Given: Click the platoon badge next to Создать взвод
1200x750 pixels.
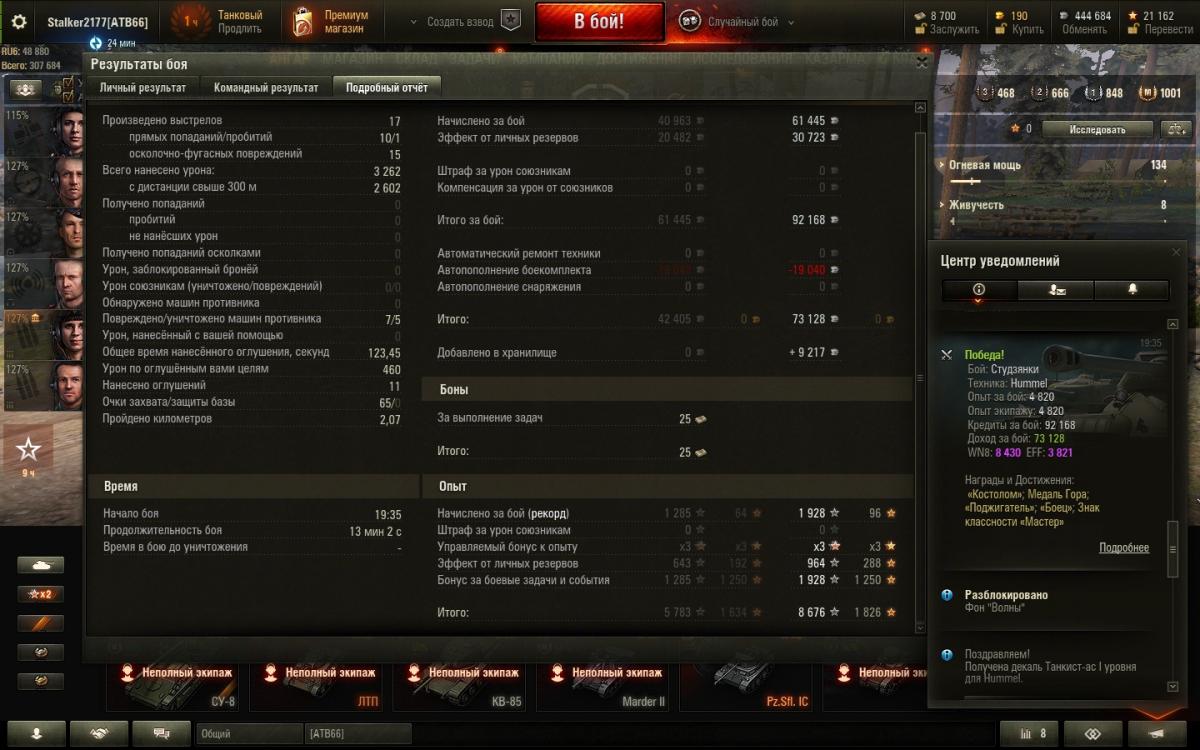Looking at the screenshot, I should click(511, 21).
